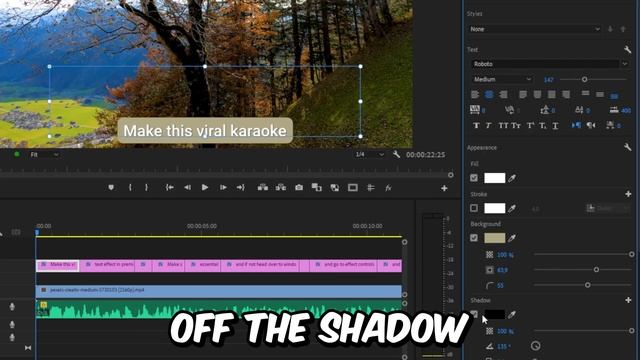Pick Fill color with eyedropper

click(512, 178)
